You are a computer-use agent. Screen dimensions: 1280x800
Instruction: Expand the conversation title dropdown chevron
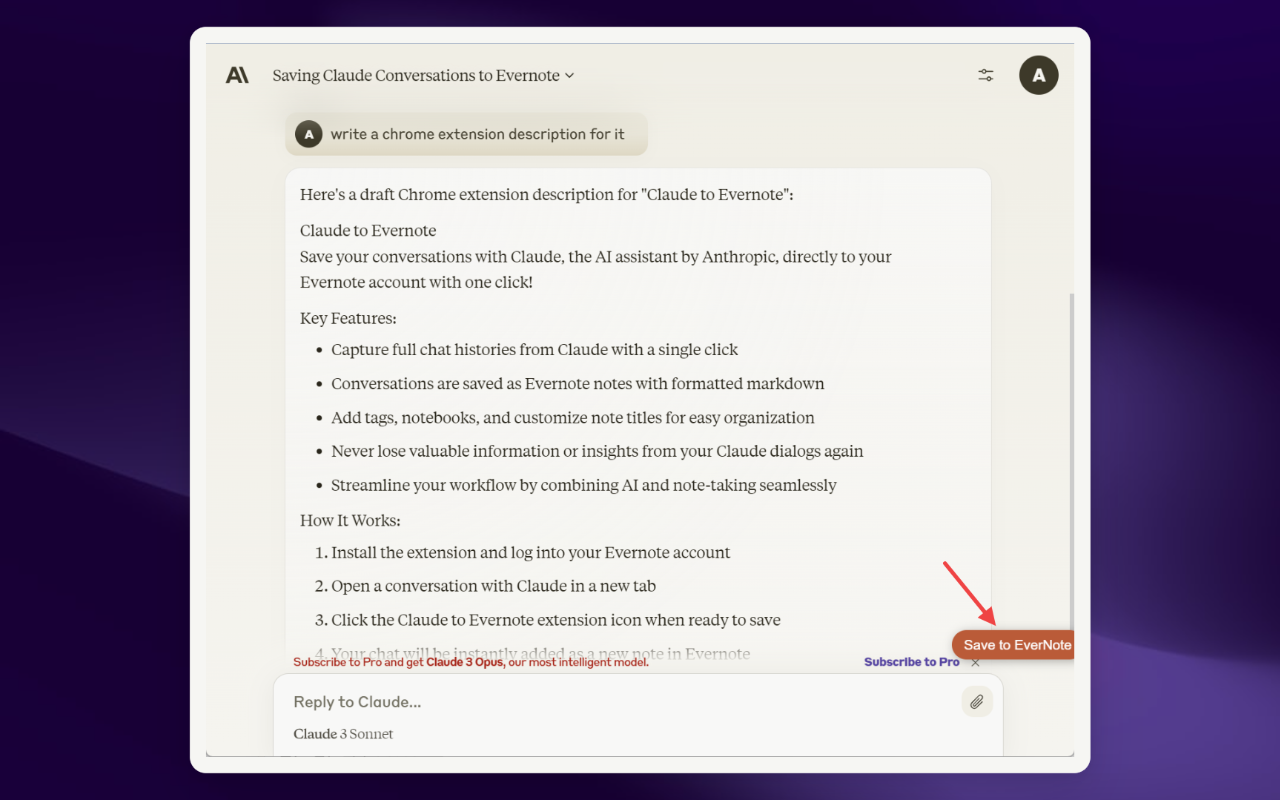[570, 76]
